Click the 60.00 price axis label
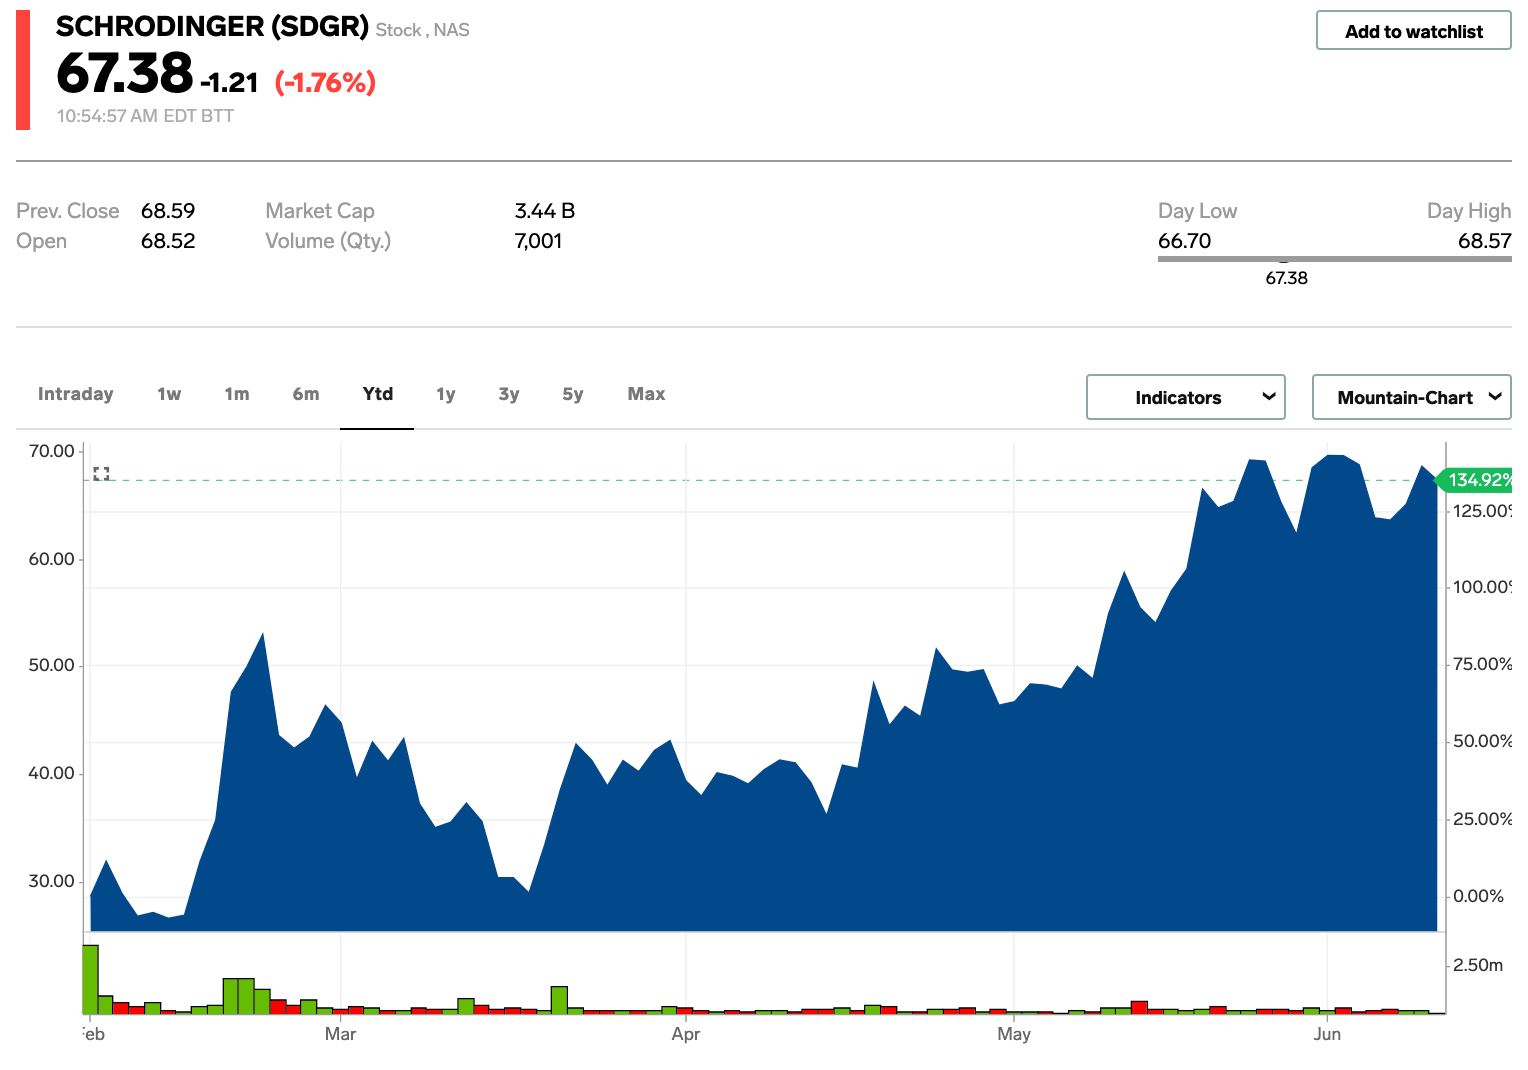The image size is (1528, 1070). 52,559
